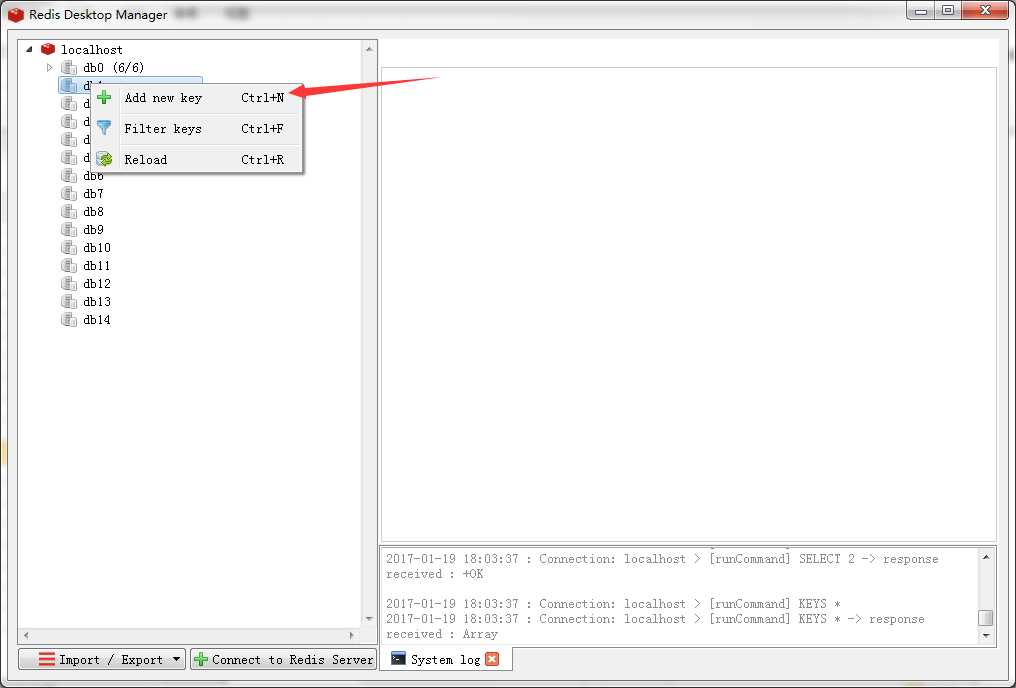This screenshot has width=1016, height=688.
Task: Click the database icon beside db12
Action: [69, 284]
